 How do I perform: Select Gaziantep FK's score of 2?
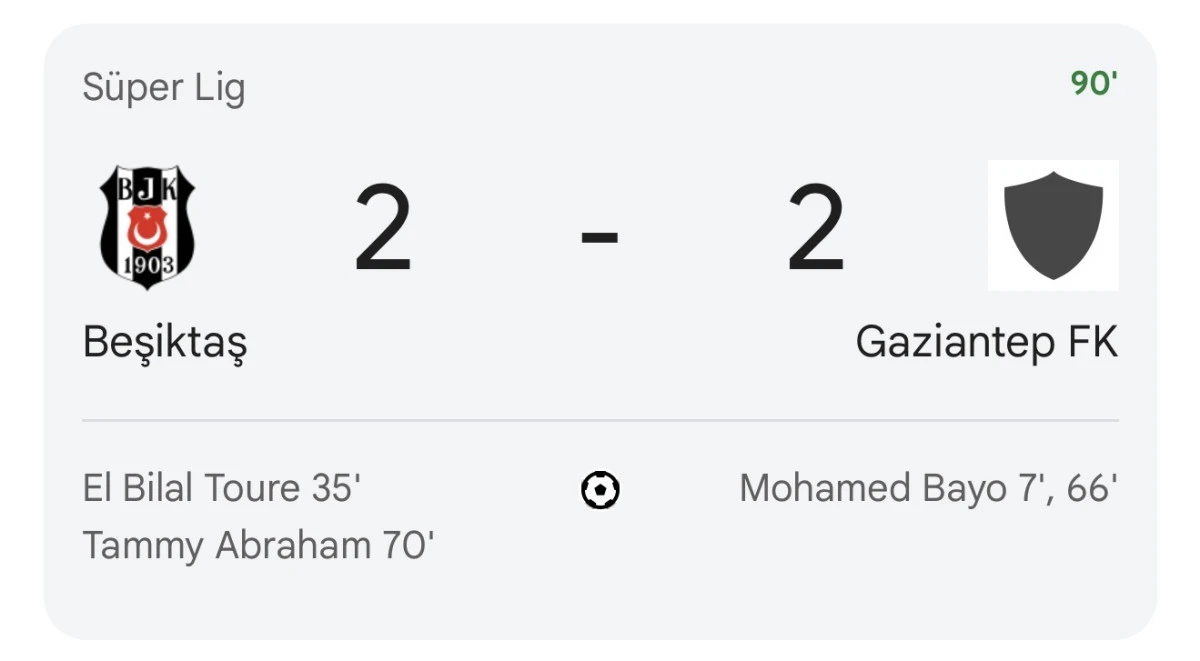(x=816, y=229)
